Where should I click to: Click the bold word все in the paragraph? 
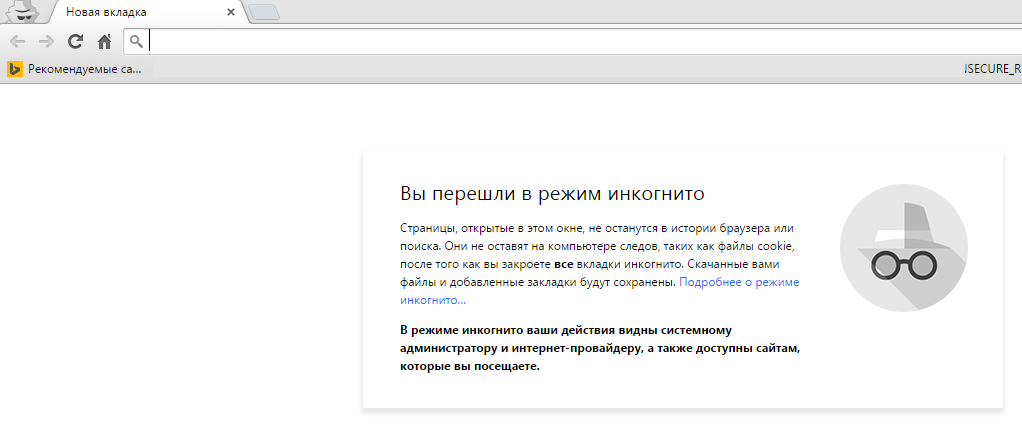tap(563, 264)
